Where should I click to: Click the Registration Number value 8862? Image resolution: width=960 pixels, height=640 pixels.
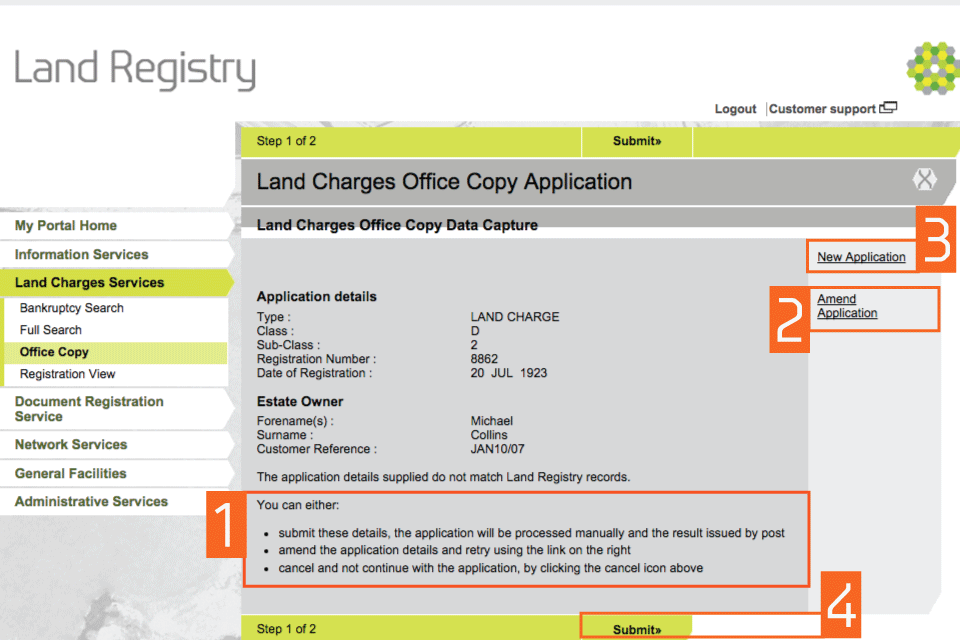tap(484, 359)
